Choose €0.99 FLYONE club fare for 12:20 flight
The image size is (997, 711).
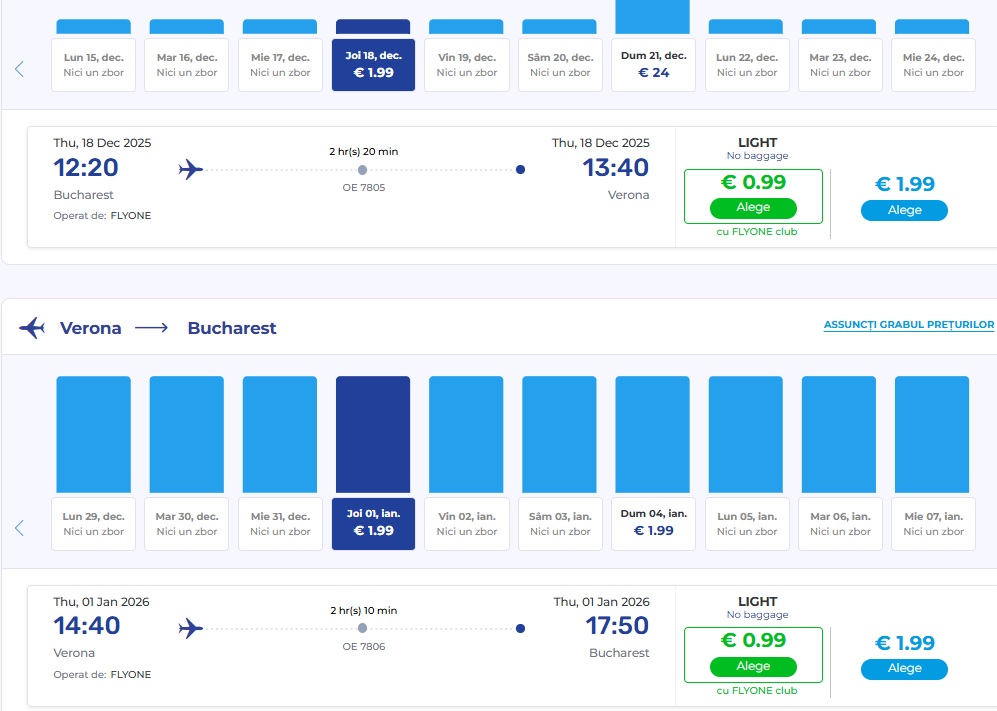[x=753, y=208]
